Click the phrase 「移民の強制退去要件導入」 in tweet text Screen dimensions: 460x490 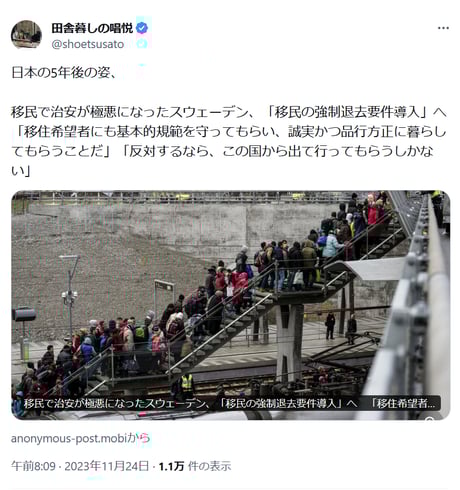pos(347,112)
